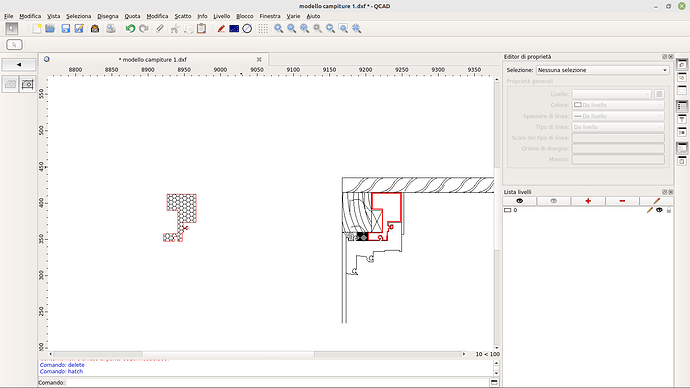Viewport: 690px width, 388px height.
Task: Paste with the clipboard icon
Action: 202,29
